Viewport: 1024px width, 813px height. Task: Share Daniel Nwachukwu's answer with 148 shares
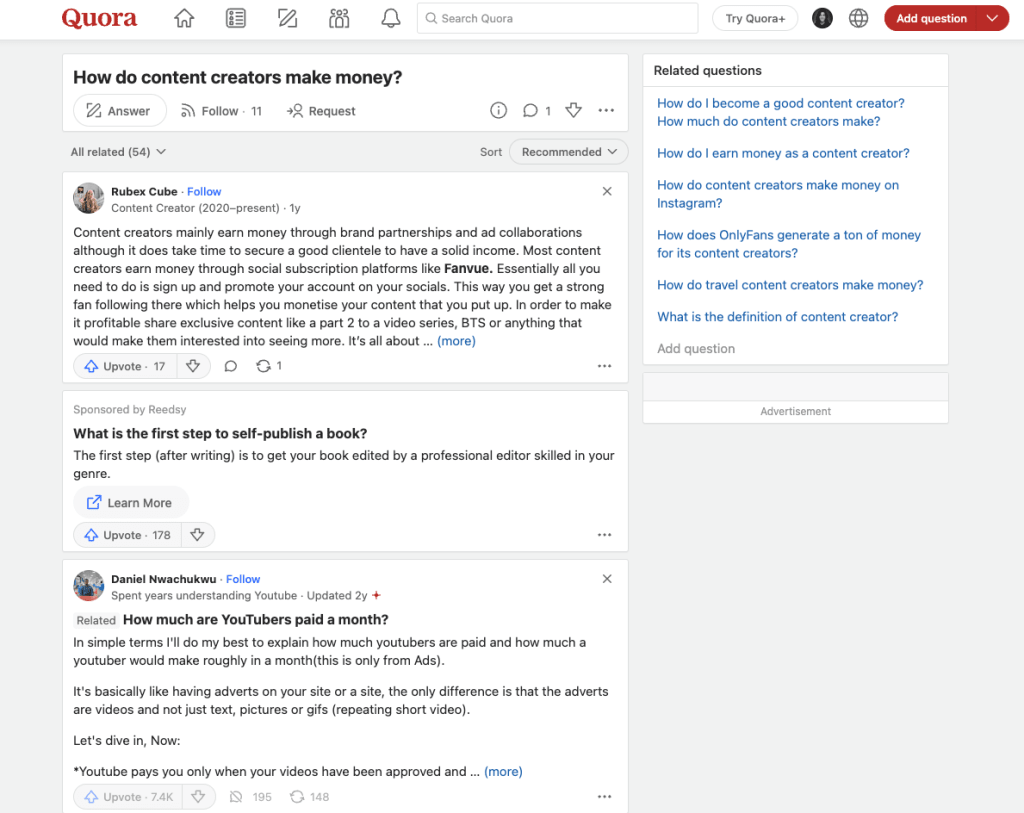tap(310, 797)
